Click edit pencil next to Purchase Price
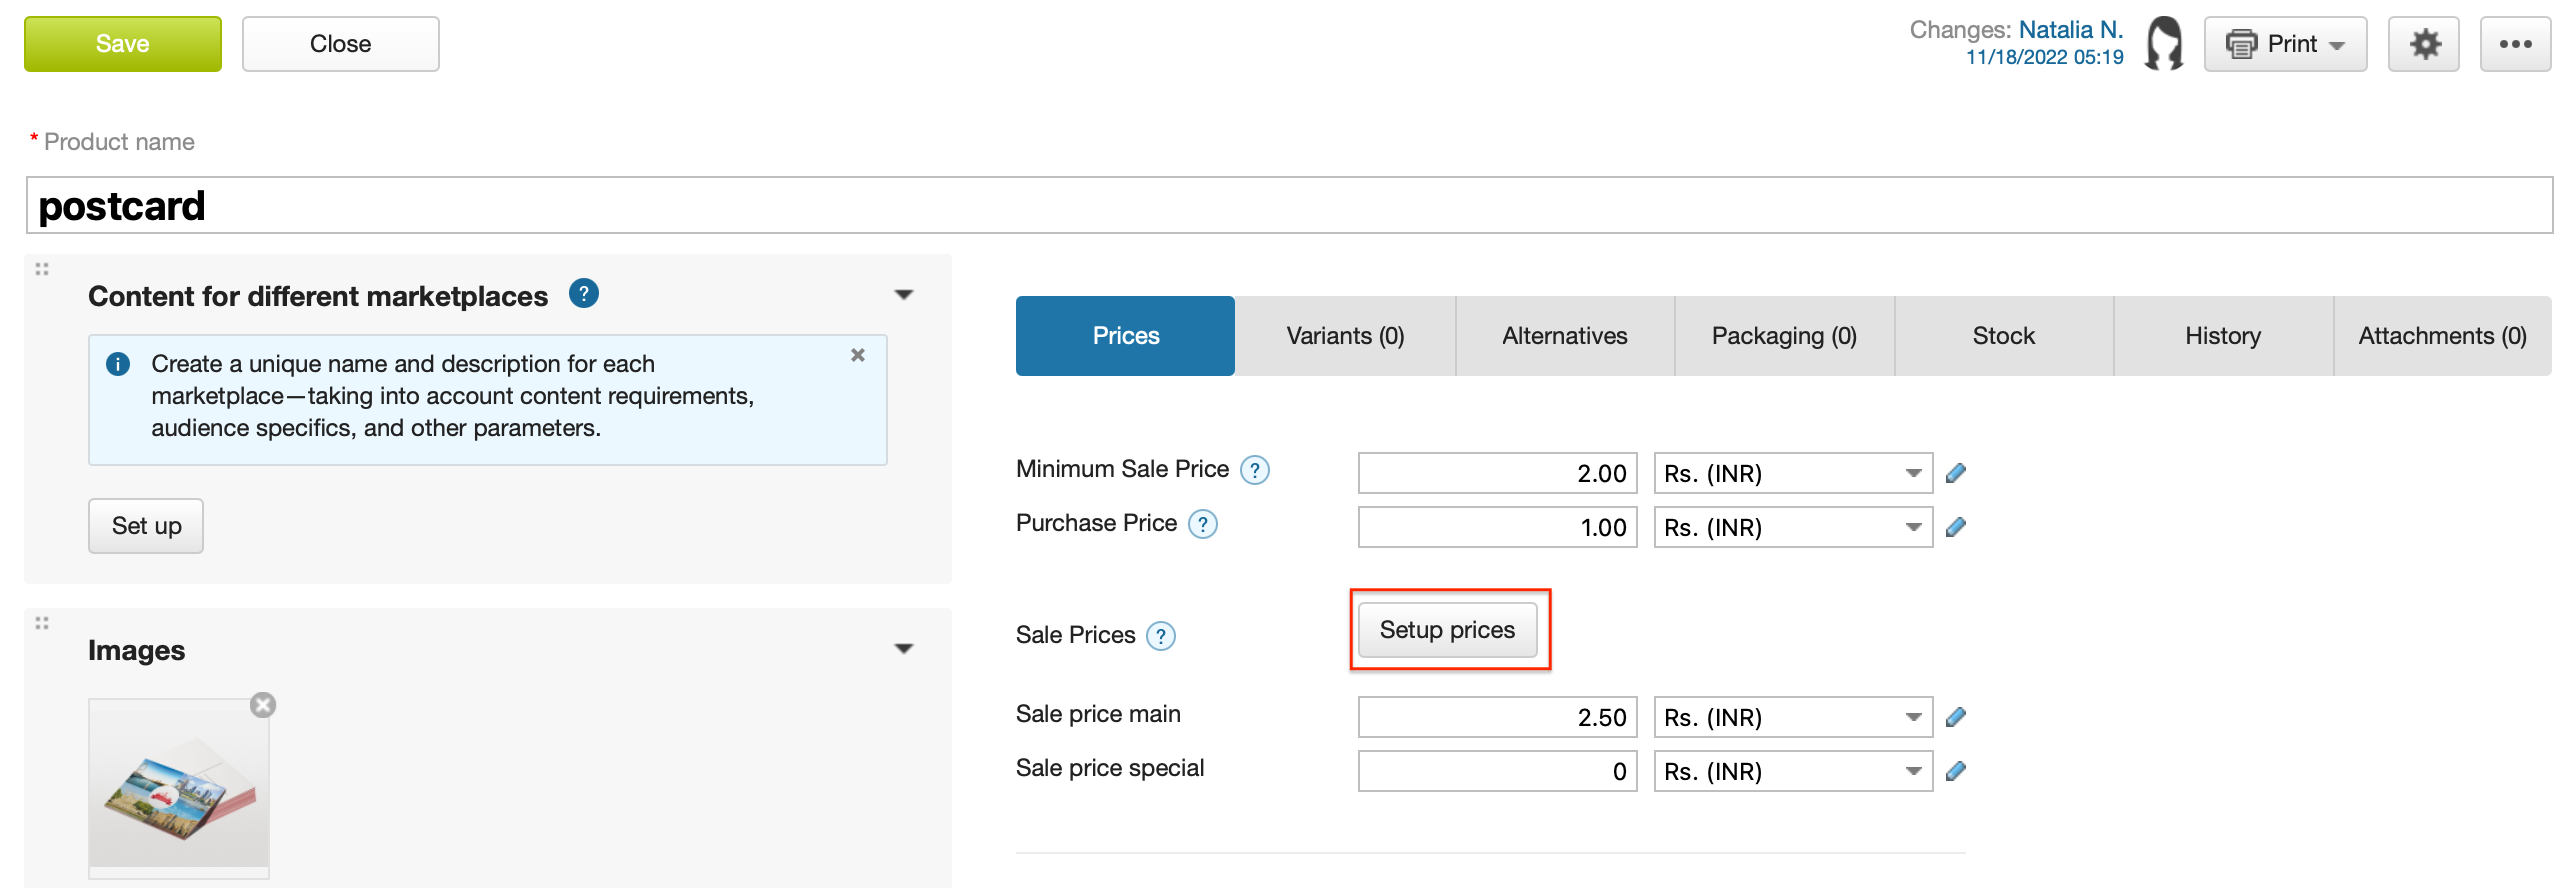 pos(1956,527)
